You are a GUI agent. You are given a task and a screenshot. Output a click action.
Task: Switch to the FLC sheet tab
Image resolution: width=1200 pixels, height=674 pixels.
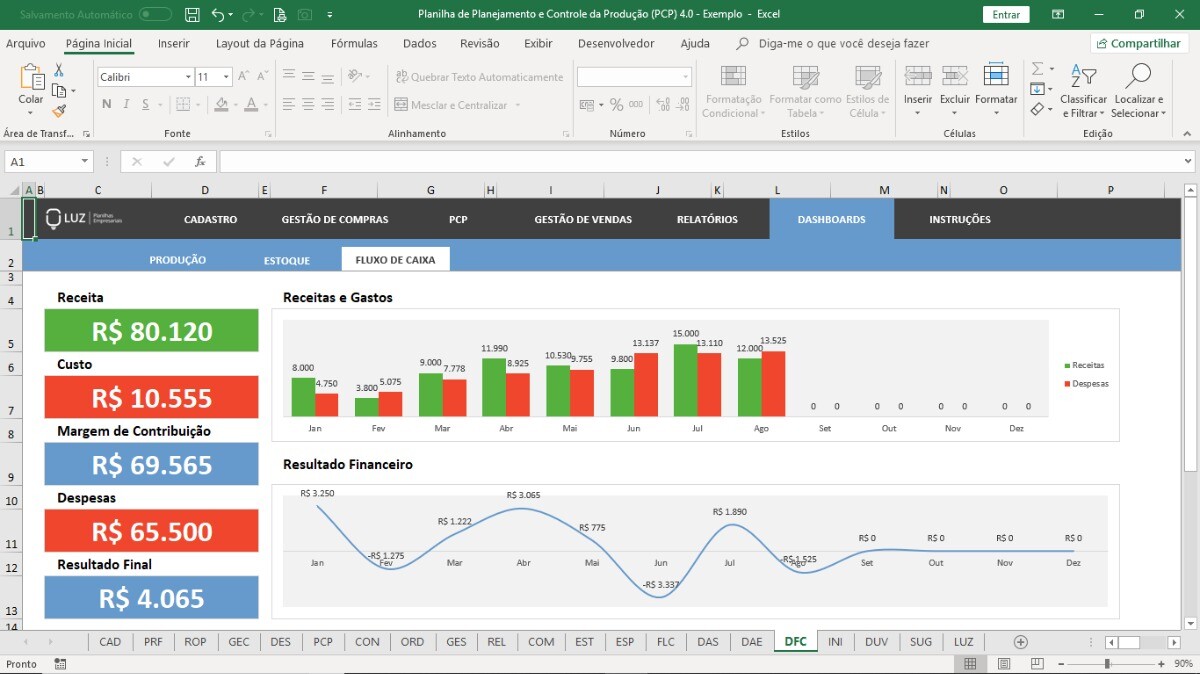pyautogui.click(x=665, y=642)
